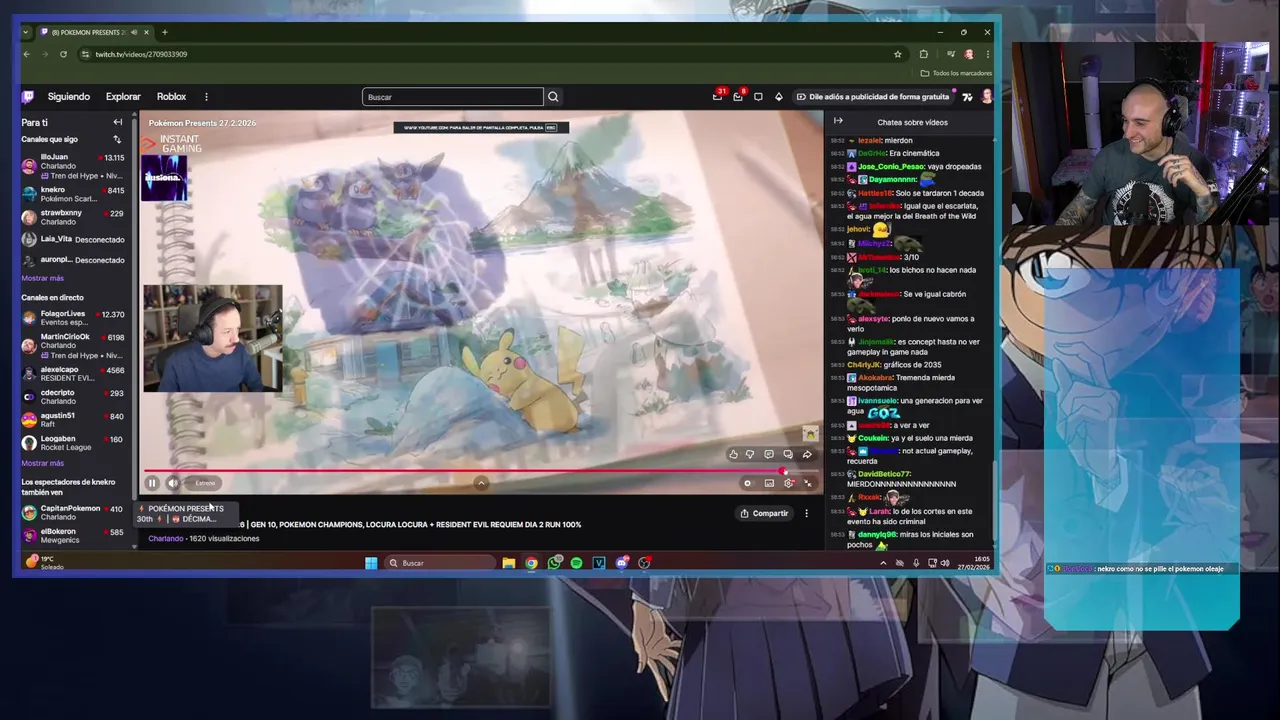Image resolution: width=1280 pixels, height=720 pixels.
Task: Click the magnifier search button on Twitch
Action: point(553,97)
